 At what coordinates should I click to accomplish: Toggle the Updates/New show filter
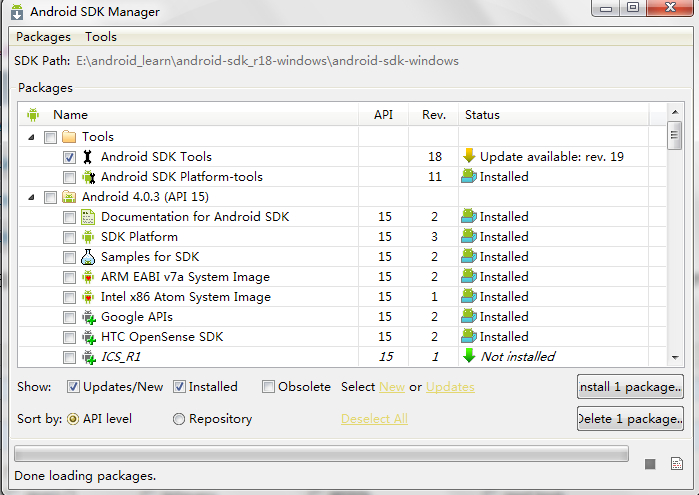tap(73, 387)
